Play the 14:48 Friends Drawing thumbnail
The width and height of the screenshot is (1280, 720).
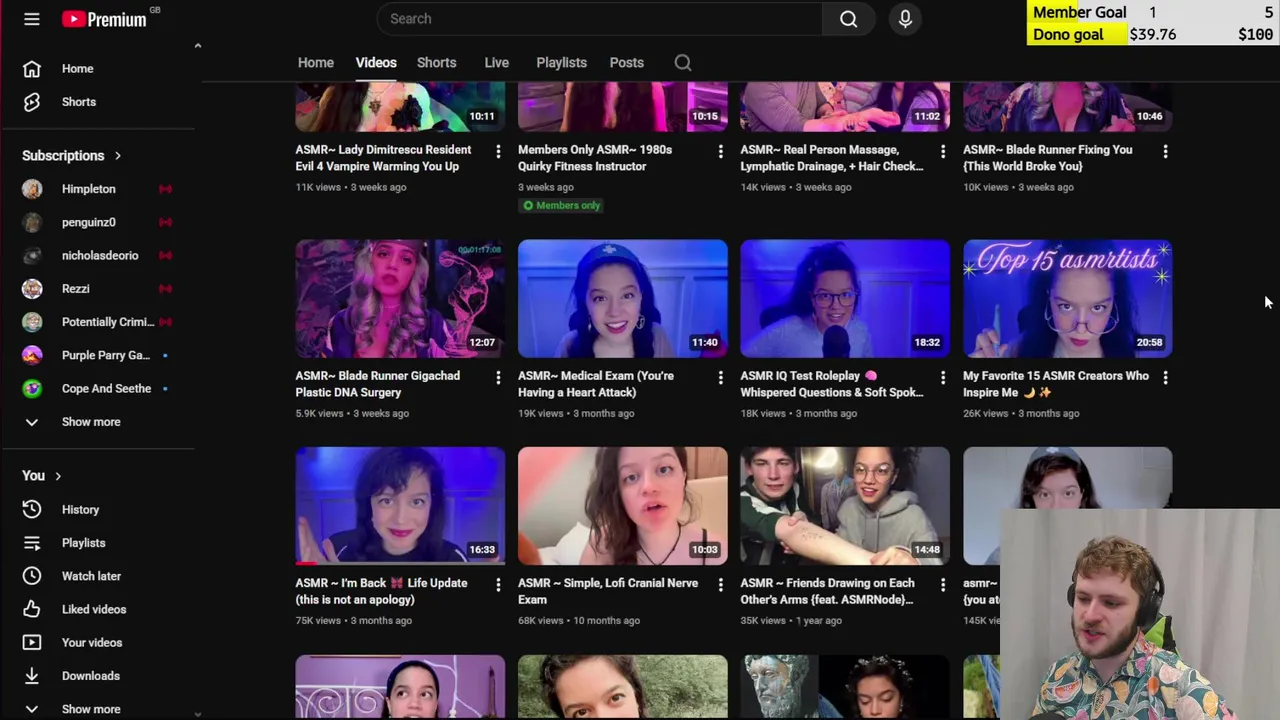[845, 505]
